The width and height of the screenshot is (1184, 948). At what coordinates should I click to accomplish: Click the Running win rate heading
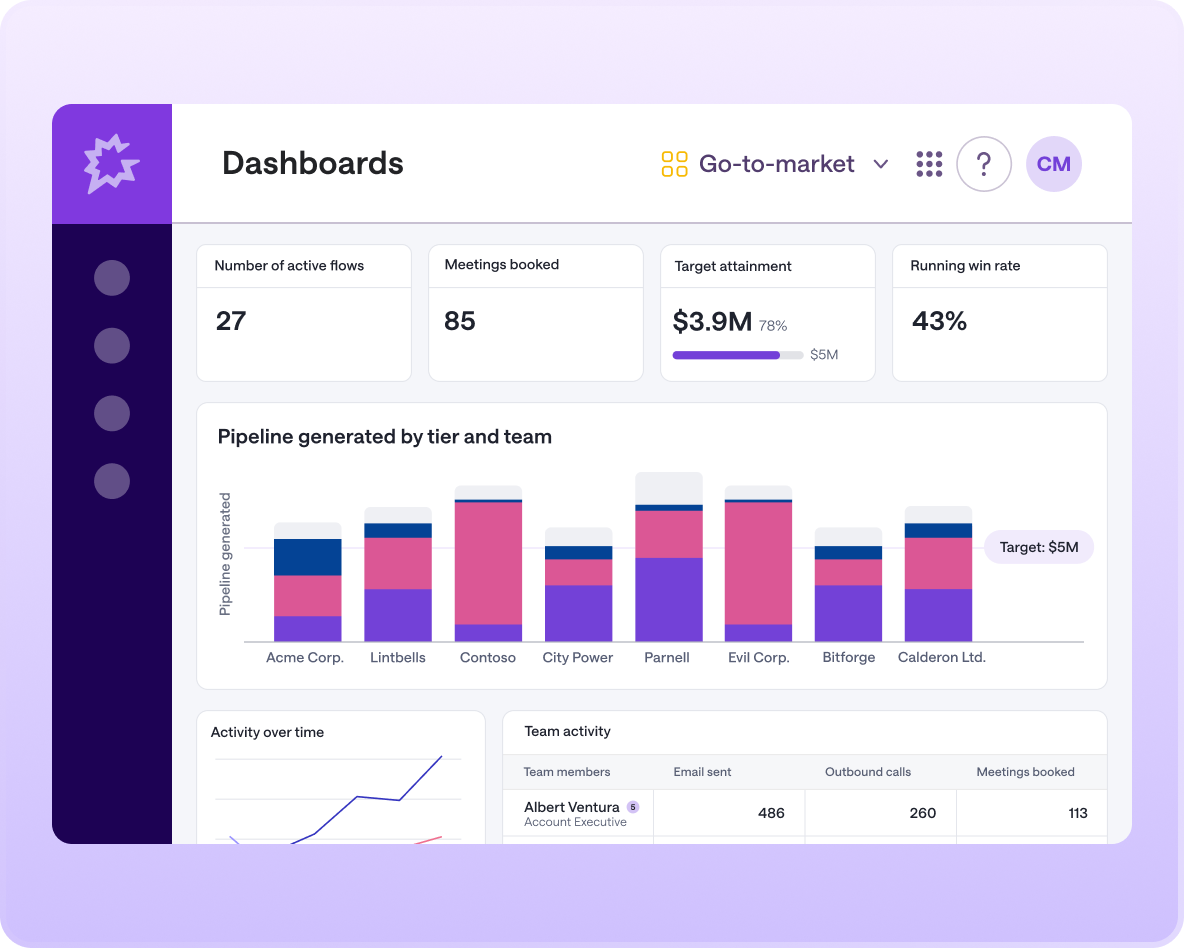pyautogui.click(x=965, y=266)
